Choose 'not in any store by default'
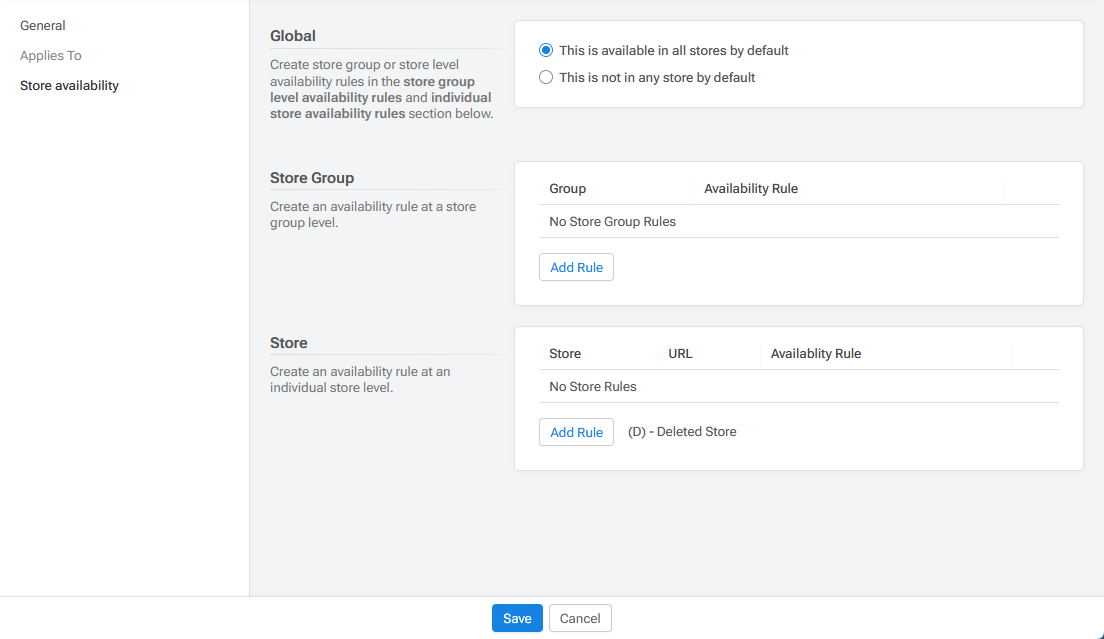This screenshot has width=1104, height=639. (x=546, y=77)
